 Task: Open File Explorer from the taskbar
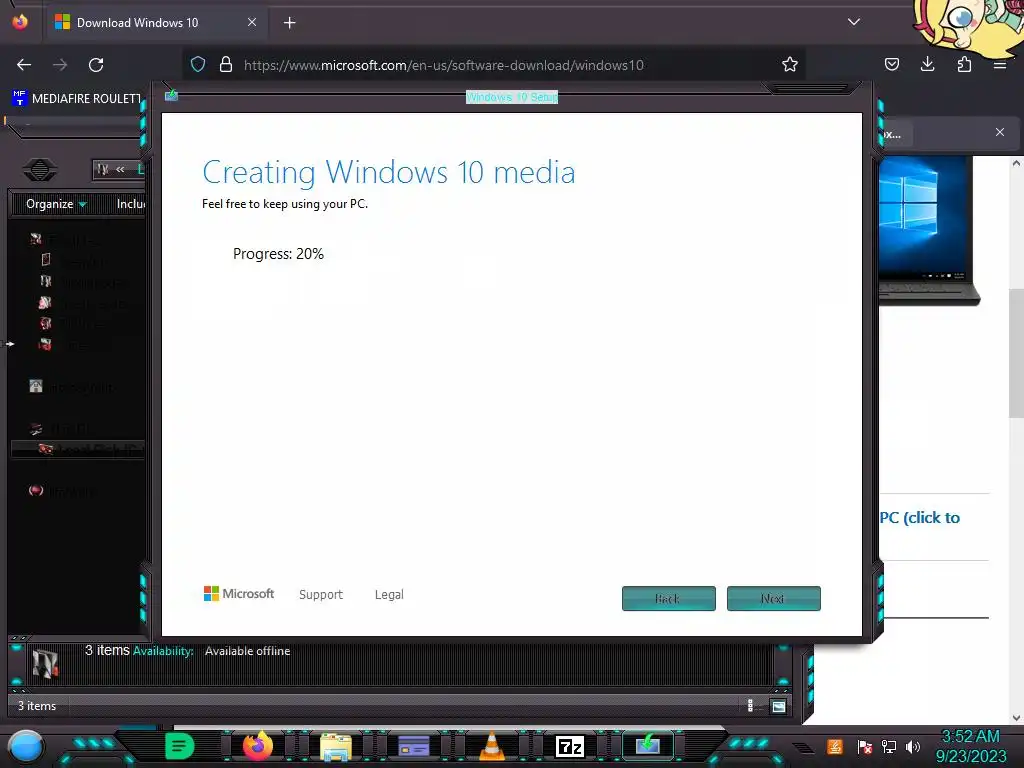click(336, 746)
